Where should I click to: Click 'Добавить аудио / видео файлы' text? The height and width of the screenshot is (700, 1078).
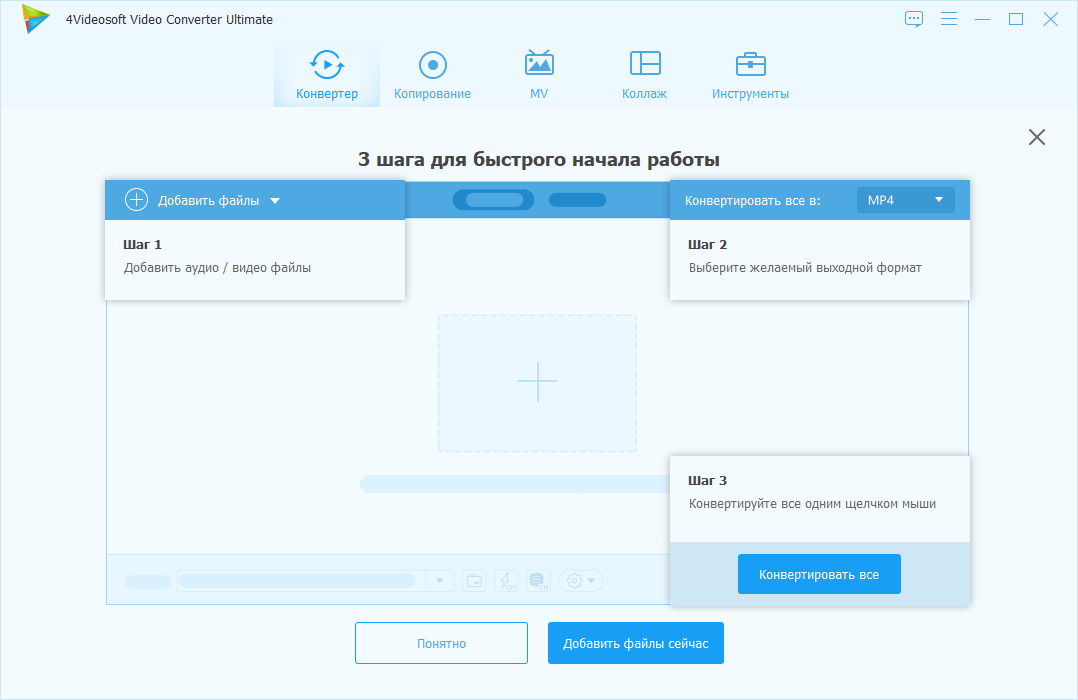tap(217, 267)
